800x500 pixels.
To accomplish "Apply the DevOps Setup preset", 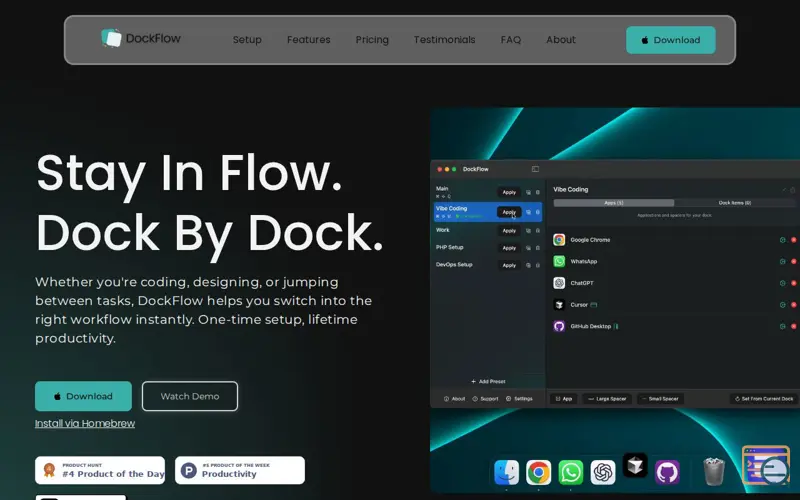I will click(x=509, y=265).
